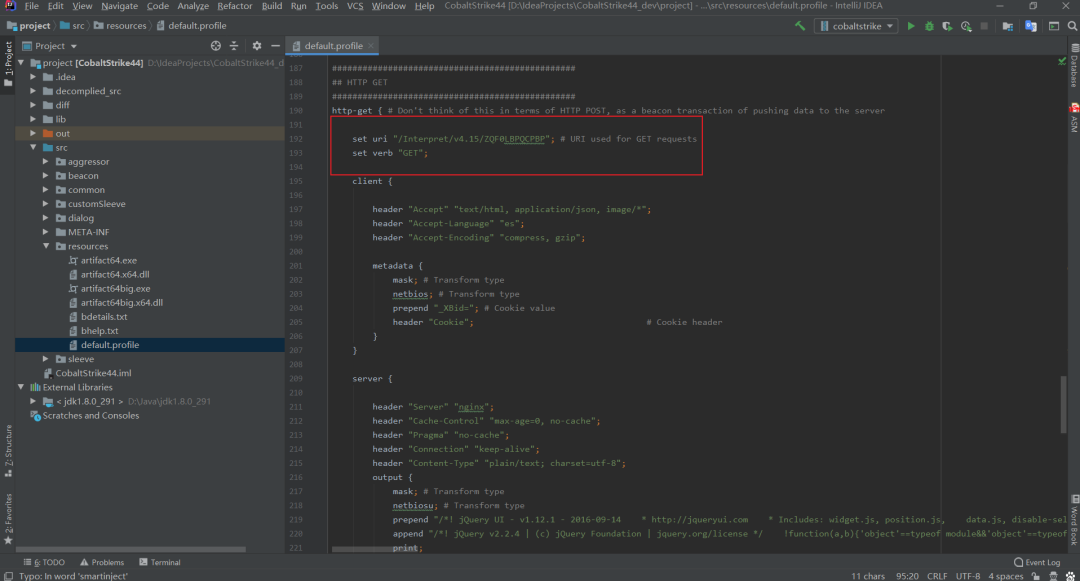Open the Terminal tool window
This screenshot has width=1080, height=581.
coord(160,562)
